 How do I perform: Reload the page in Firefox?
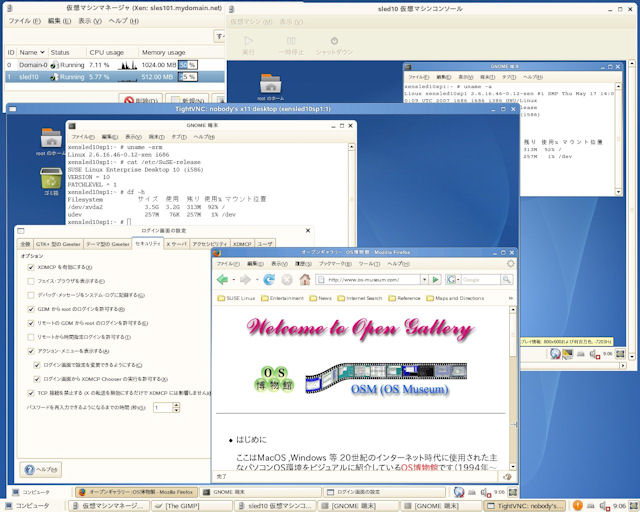point(269,280)
